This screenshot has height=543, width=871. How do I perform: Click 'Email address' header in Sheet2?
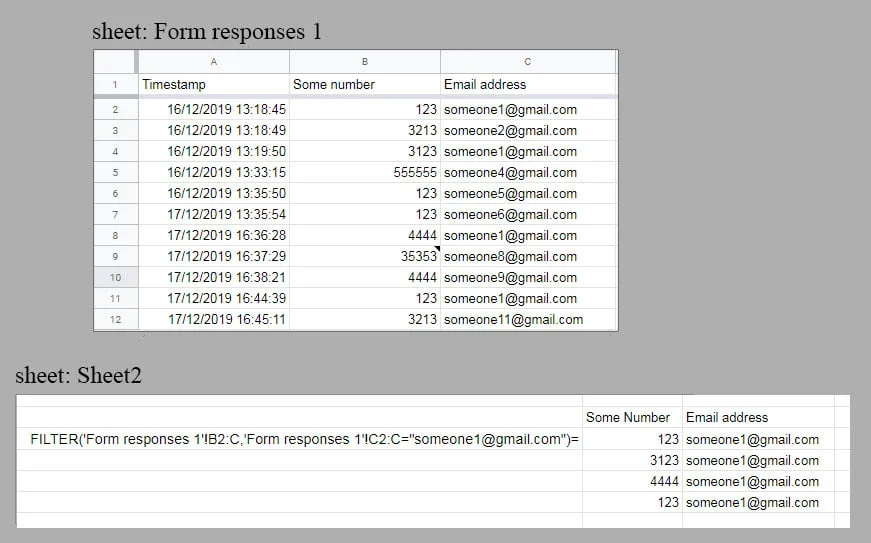[758, 418]
